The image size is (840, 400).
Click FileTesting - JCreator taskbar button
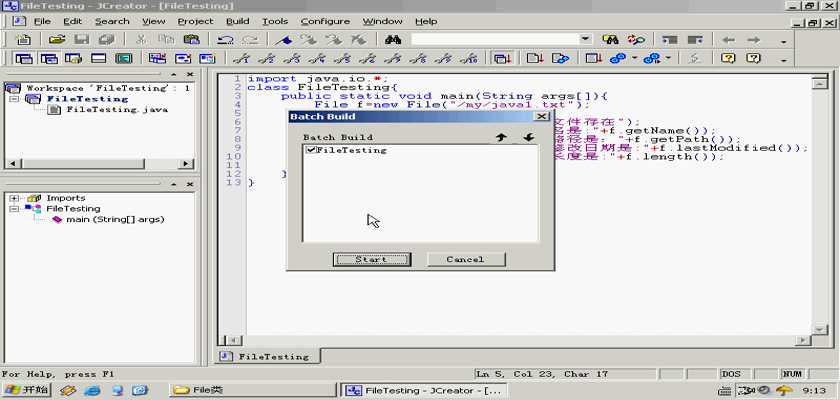point(422,390)
